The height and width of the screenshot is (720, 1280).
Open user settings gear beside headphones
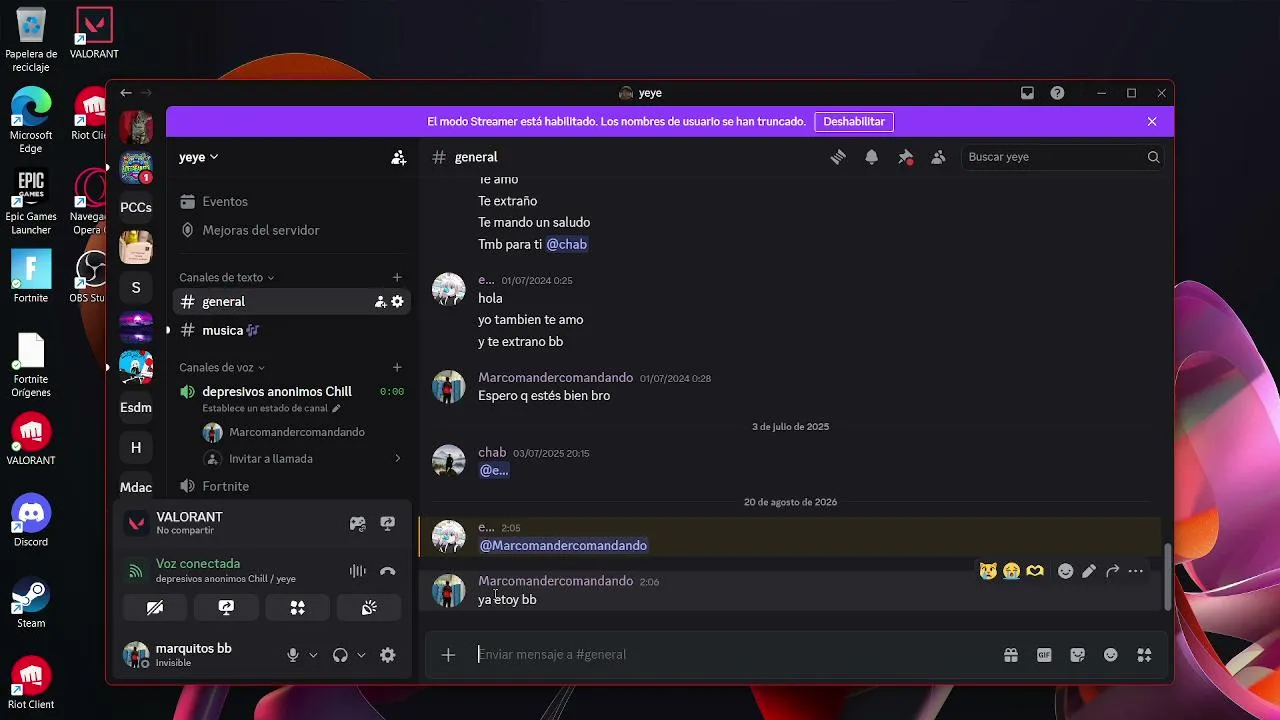click(388, 655)
